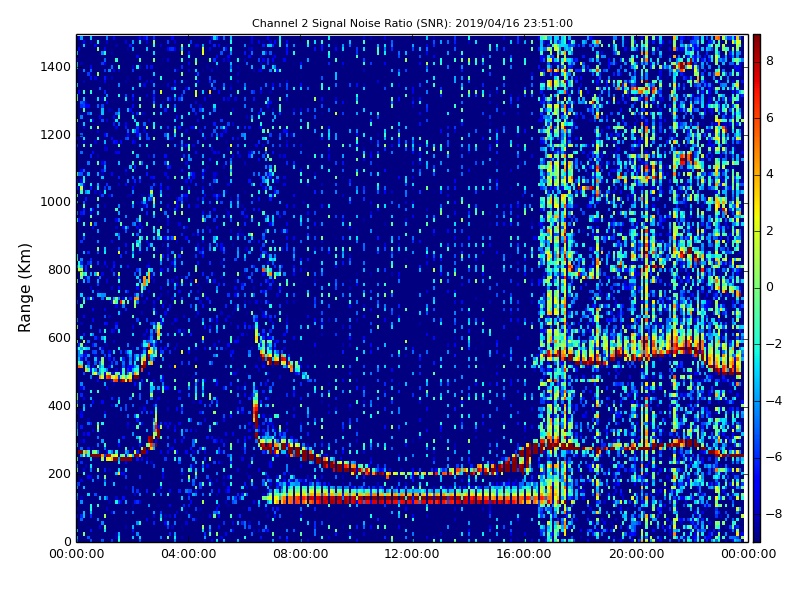Click the 08:00:00 time axis label
The image size is (800, 600).
click(301, 554)
